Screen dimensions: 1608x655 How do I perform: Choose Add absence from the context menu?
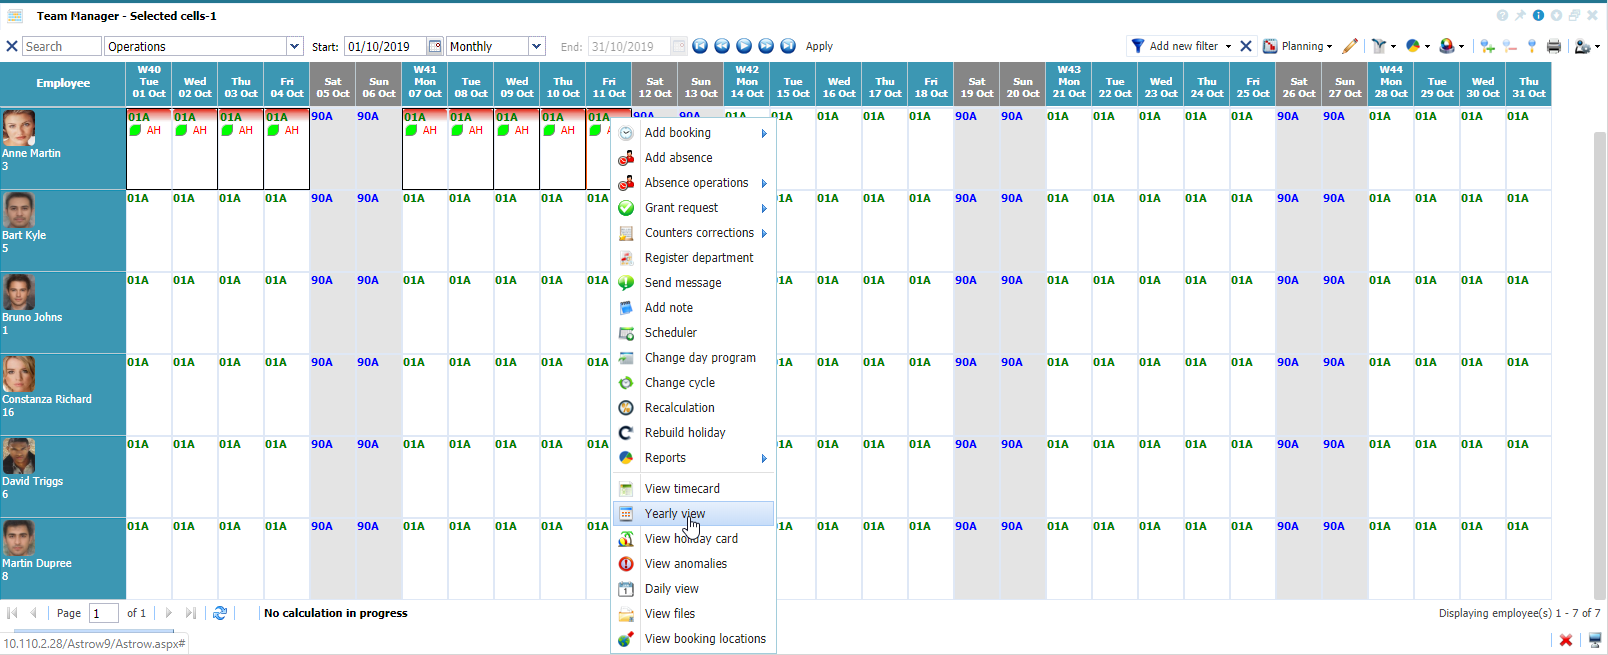pyautogui.click(x=678, y=158)
